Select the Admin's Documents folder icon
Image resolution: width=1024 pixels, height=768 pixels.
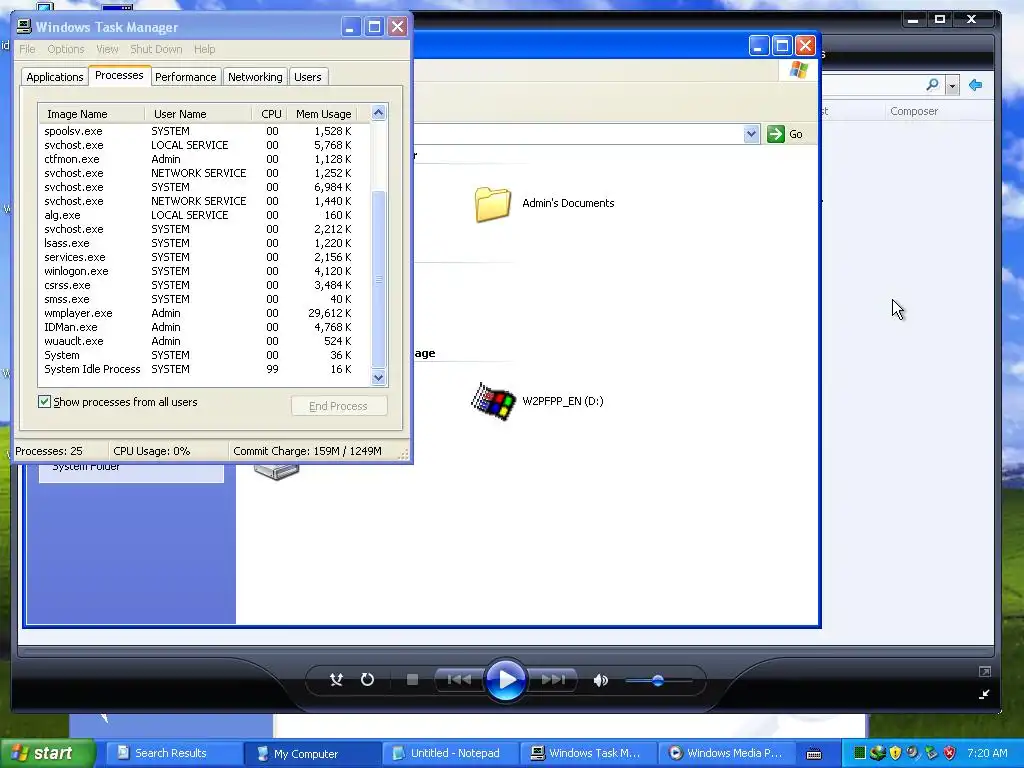point(492,204)
